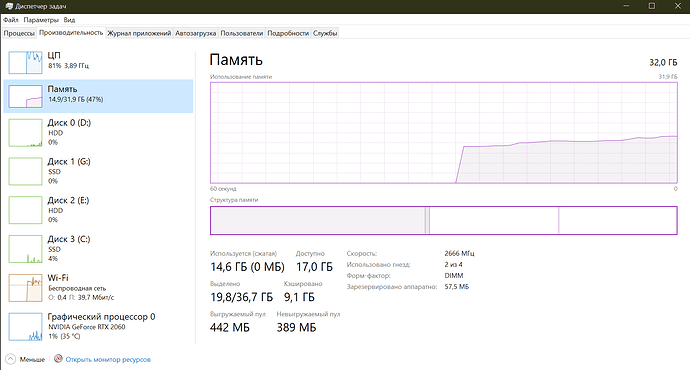Select the Память 14,9/31,9 ГБ label

click(x=75, y=94)
